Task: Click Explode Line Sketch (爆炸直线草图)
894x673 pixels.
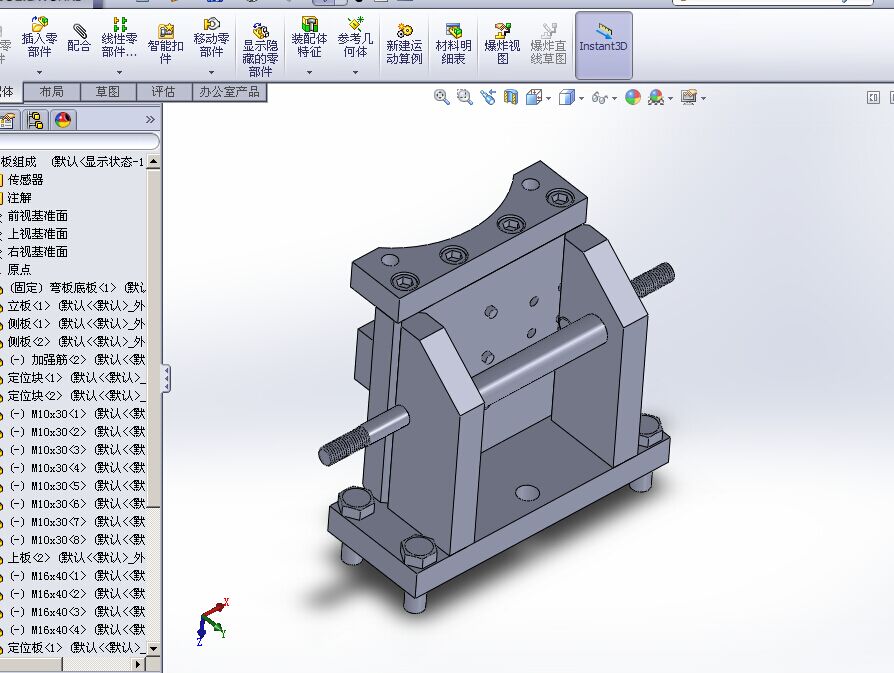Action: coord(548,44)
